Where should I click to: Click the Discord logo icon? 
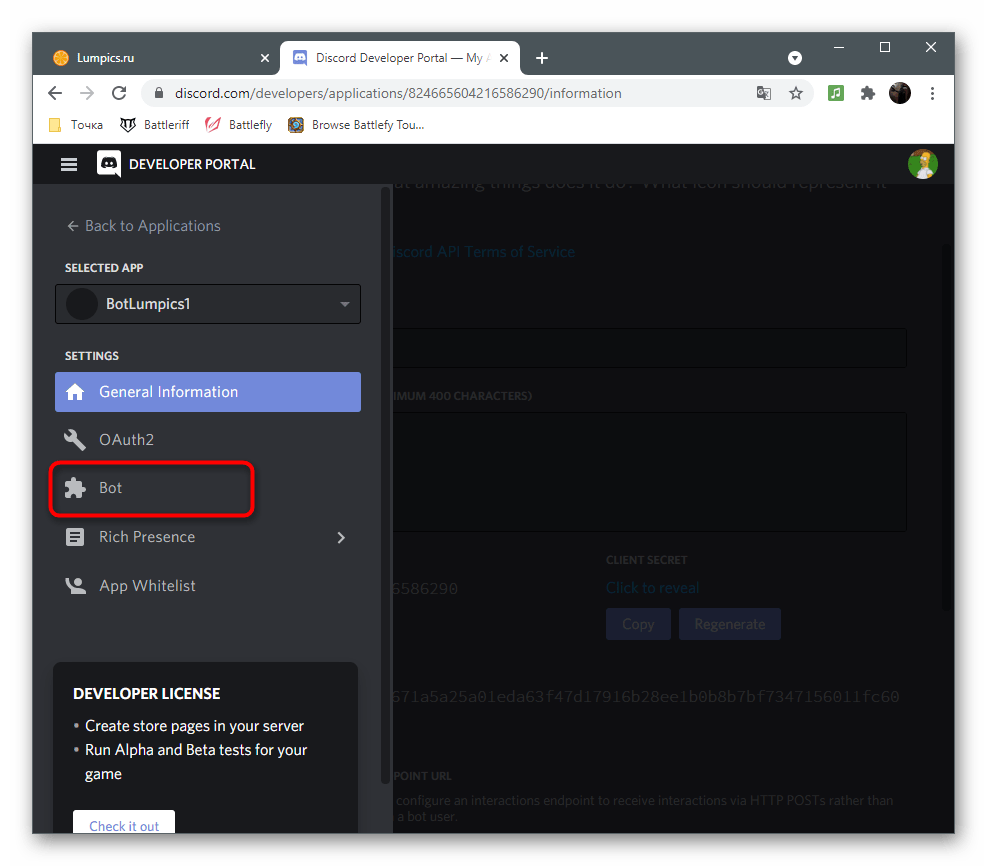coord(109,164)
